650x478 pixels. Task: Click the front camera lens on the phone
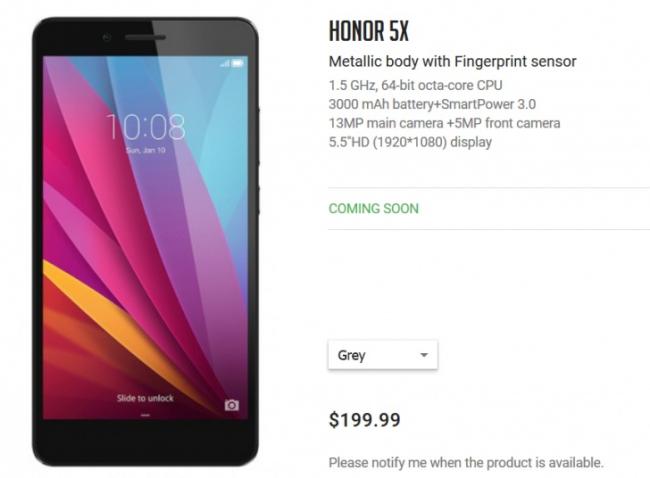107,38
